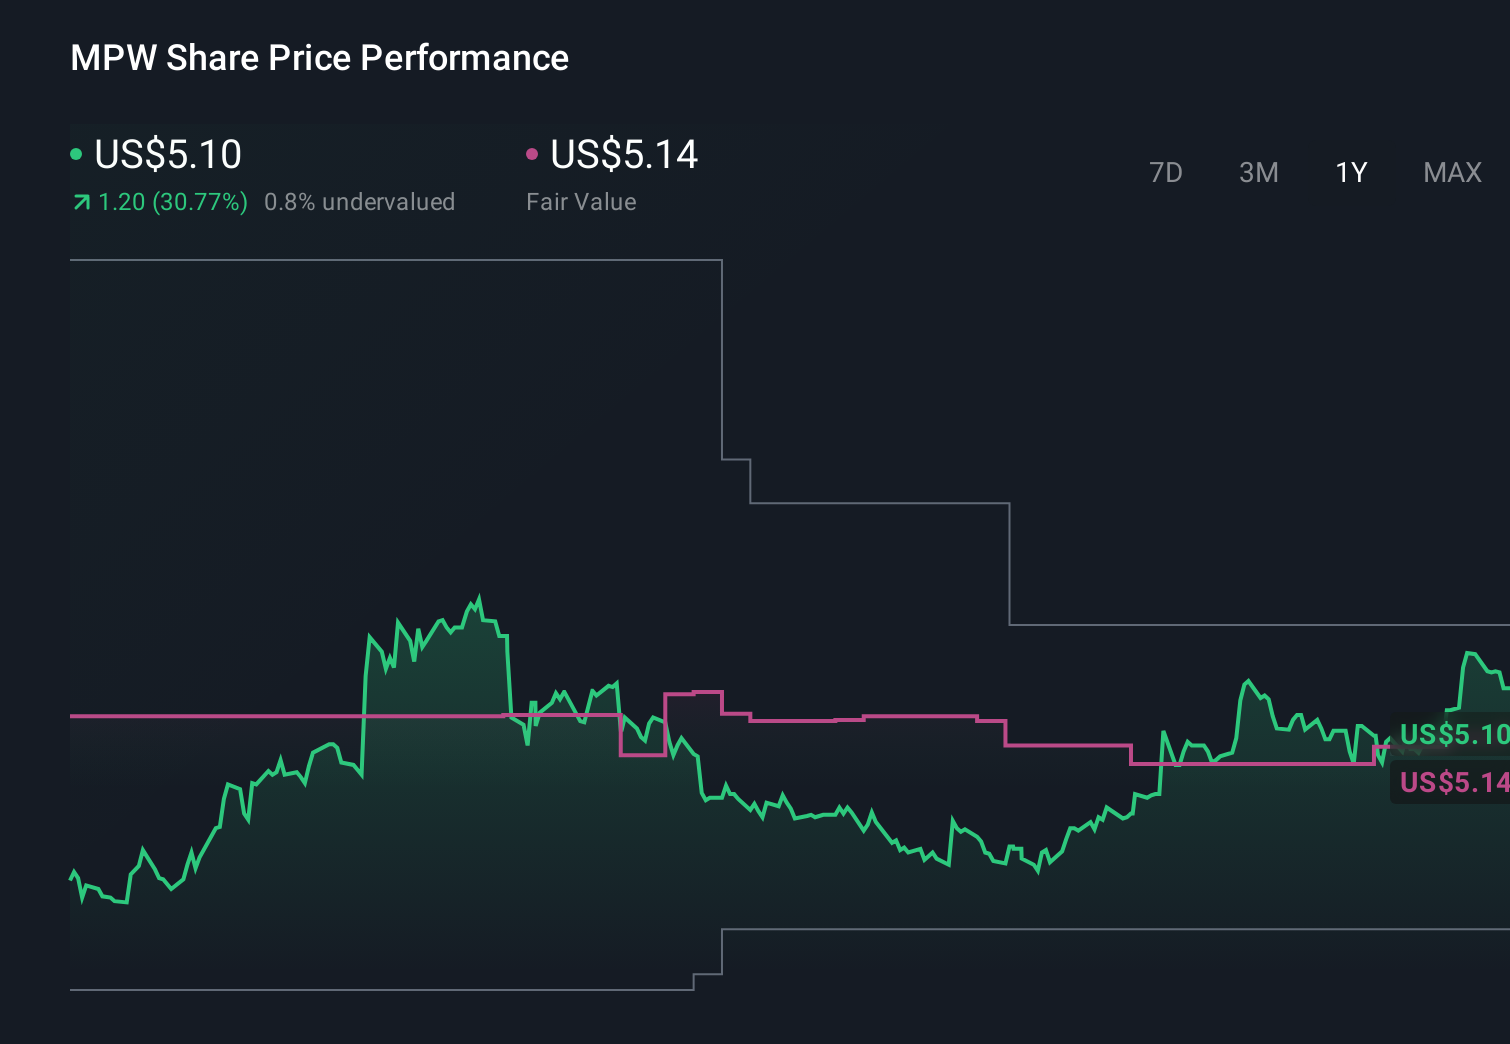Toggle the 0.8% undervalued indicator

pyautogui.click(x=359, y=201)
